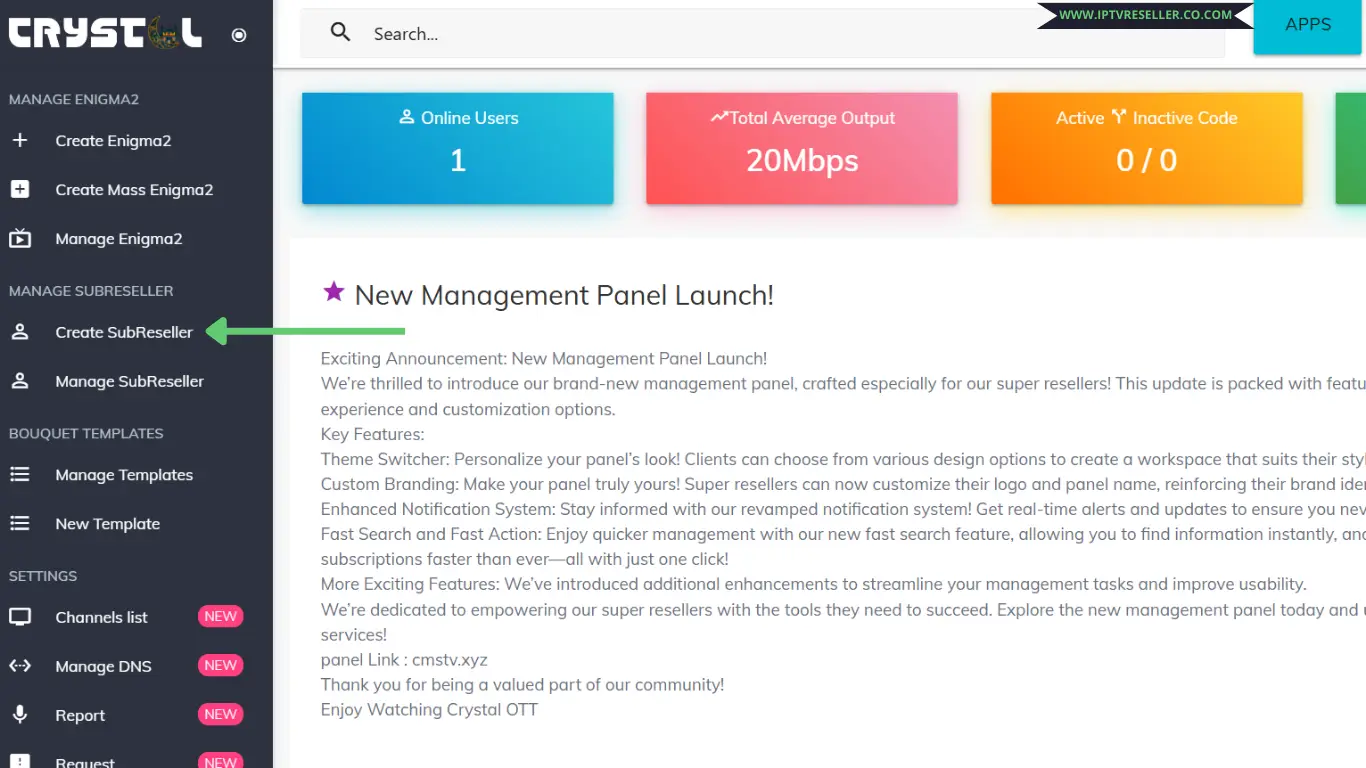Click the plus icon beside Create Enigma2
Viewport: 1366px width, 768px height.
click(x=20, y=141)
